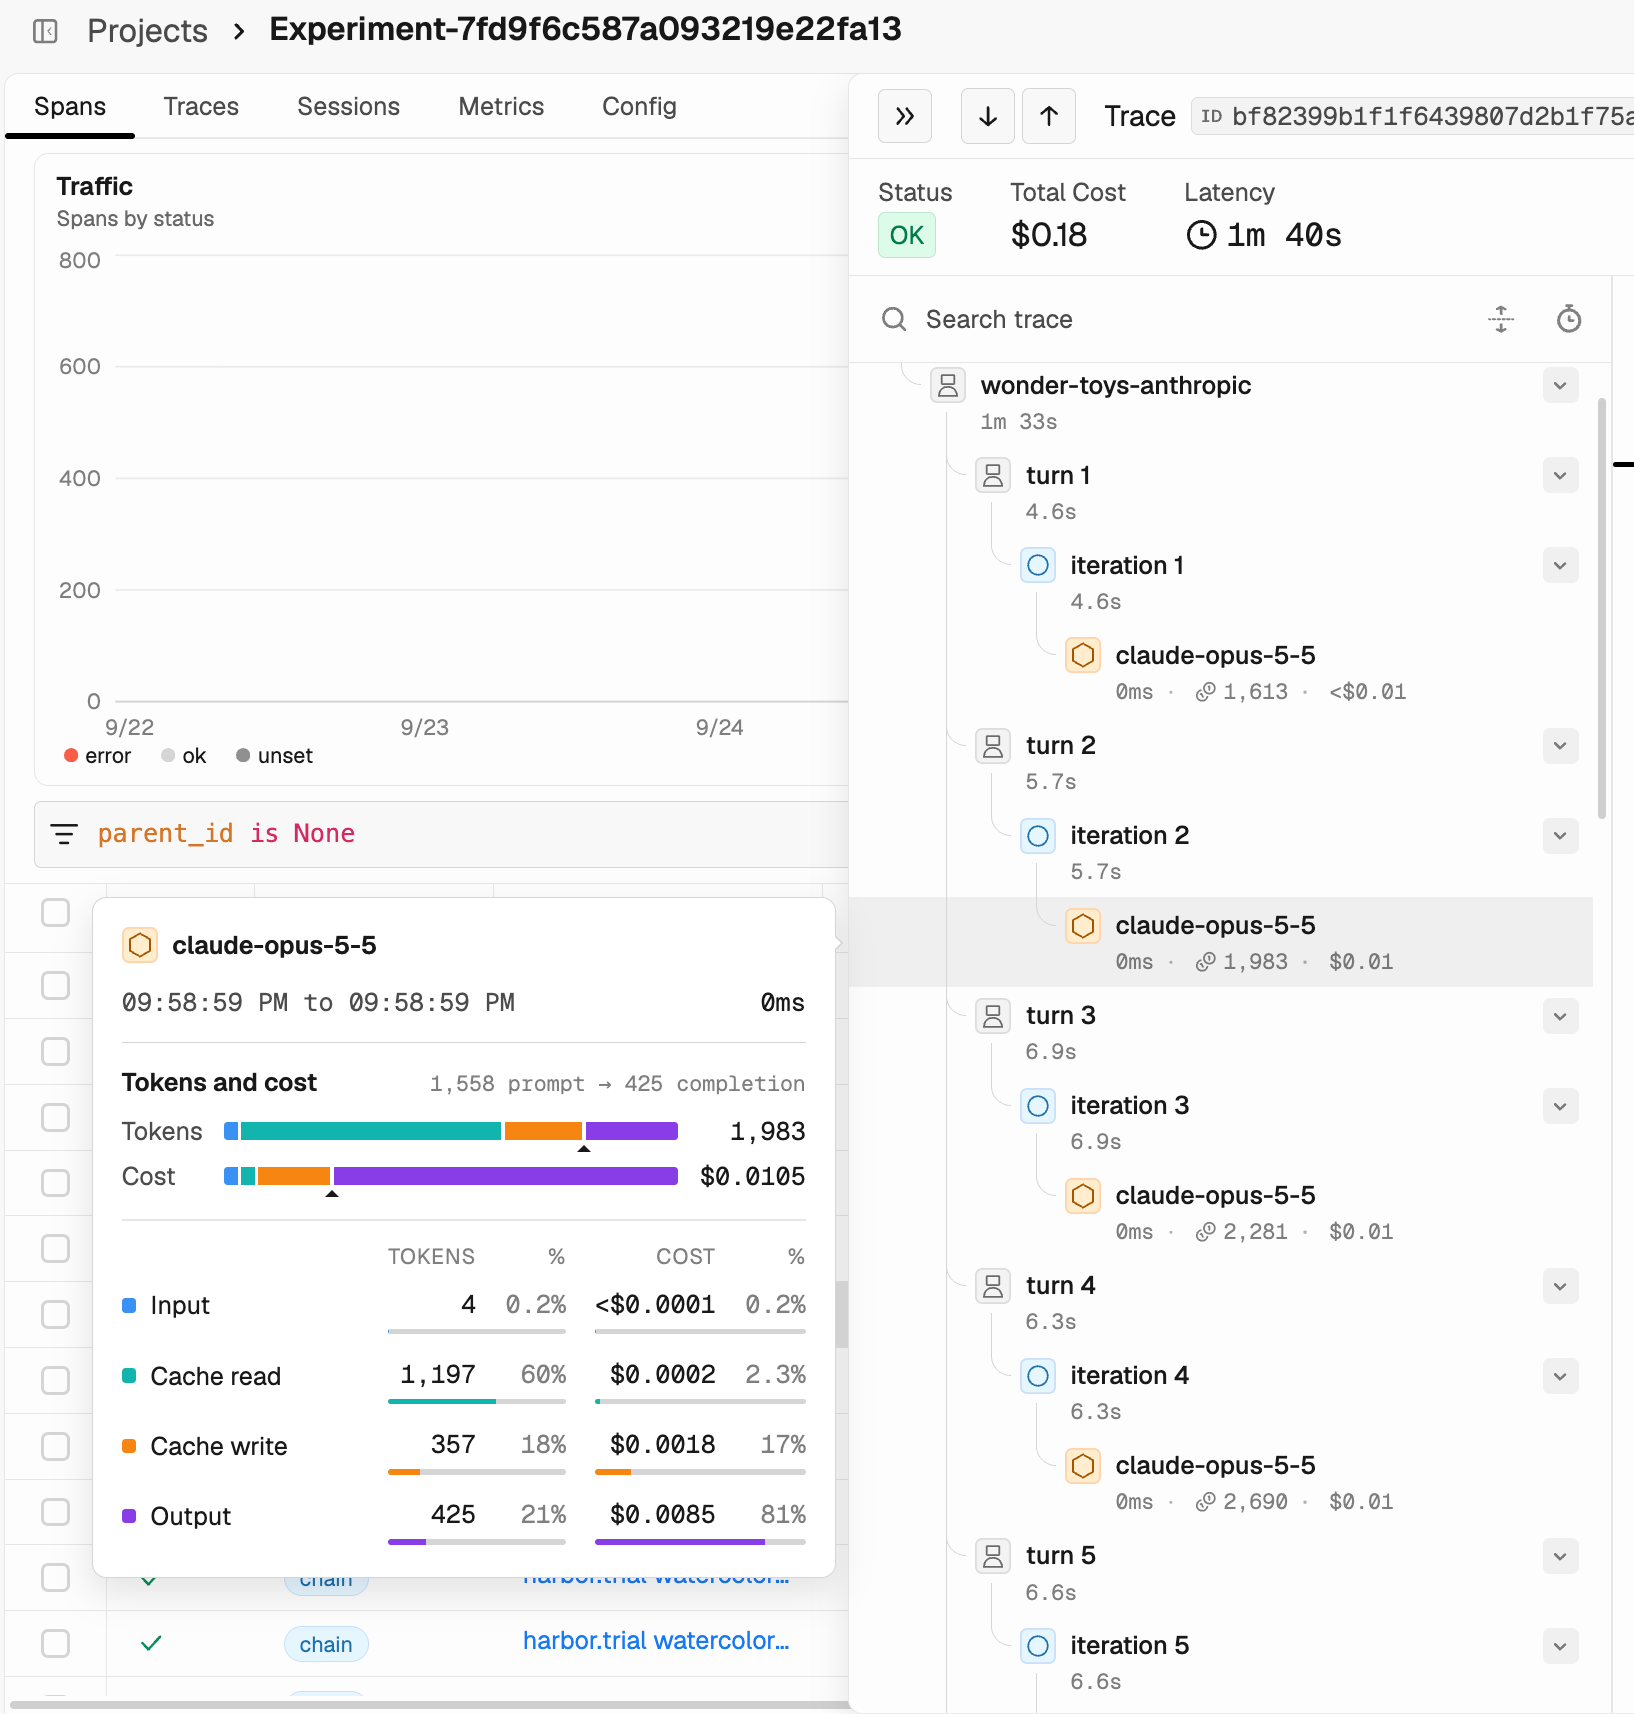Toggle the error series in chart legend
The width and height of the screenshot is (1634, 1714).
[x=97, y=756]
